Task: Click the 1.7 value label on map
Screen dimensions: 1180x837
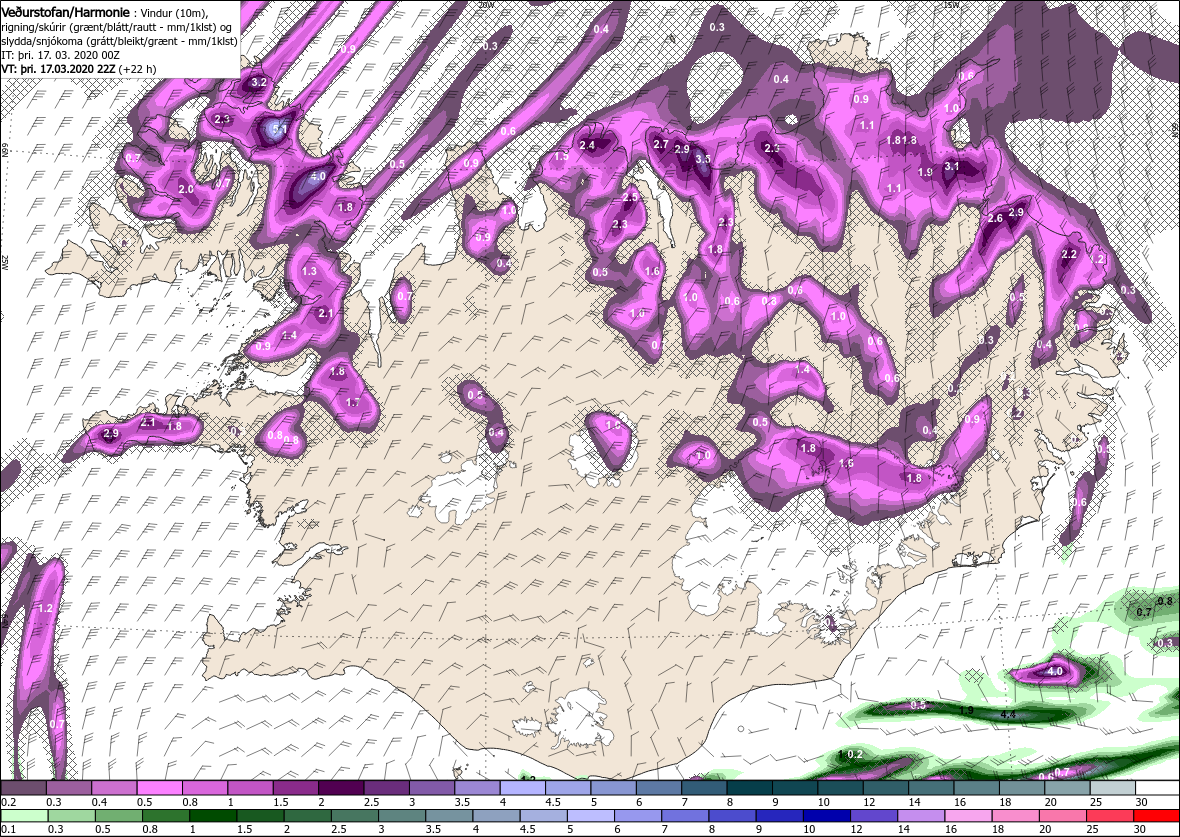Action: click(x=352, y=403)
